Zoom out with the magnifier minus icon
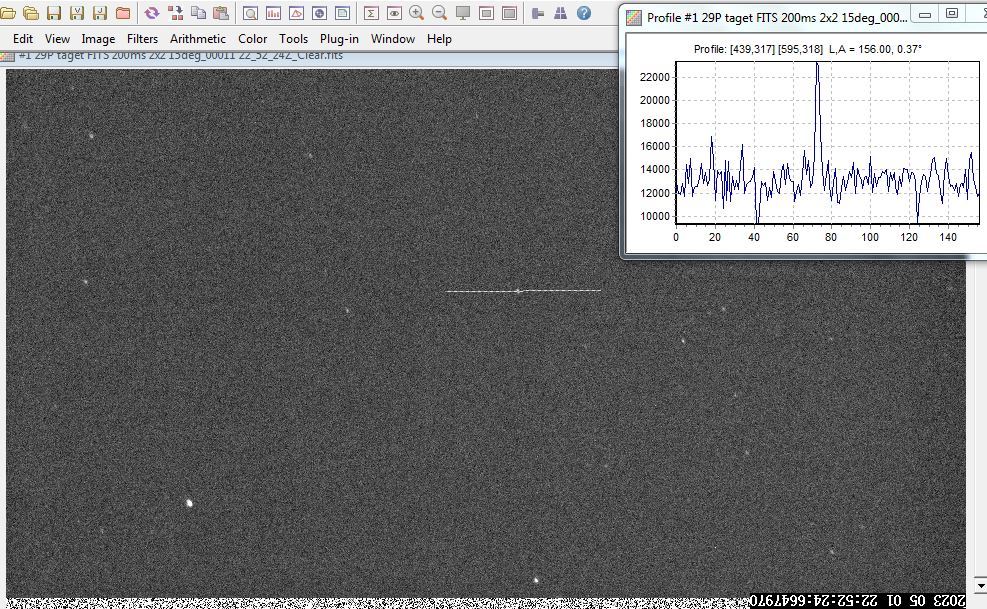Image resolution: width=987 pixels, height=609 pixels. 440,13
